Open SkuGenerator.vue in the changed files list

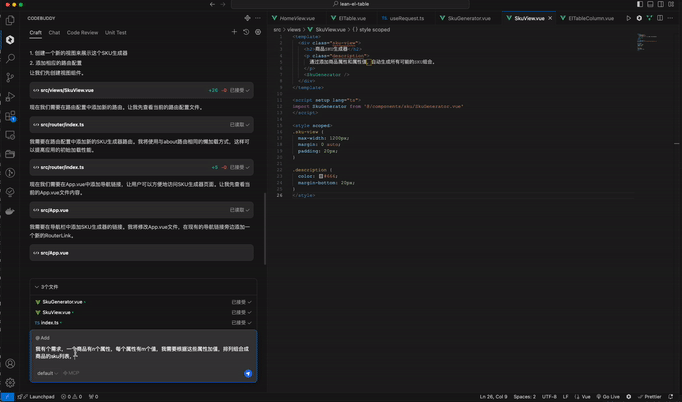coord(62,302)
